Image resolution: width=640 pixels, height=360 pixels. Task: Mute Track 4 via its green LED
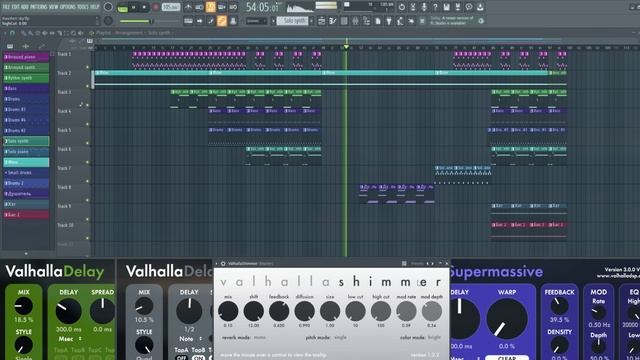87,124
